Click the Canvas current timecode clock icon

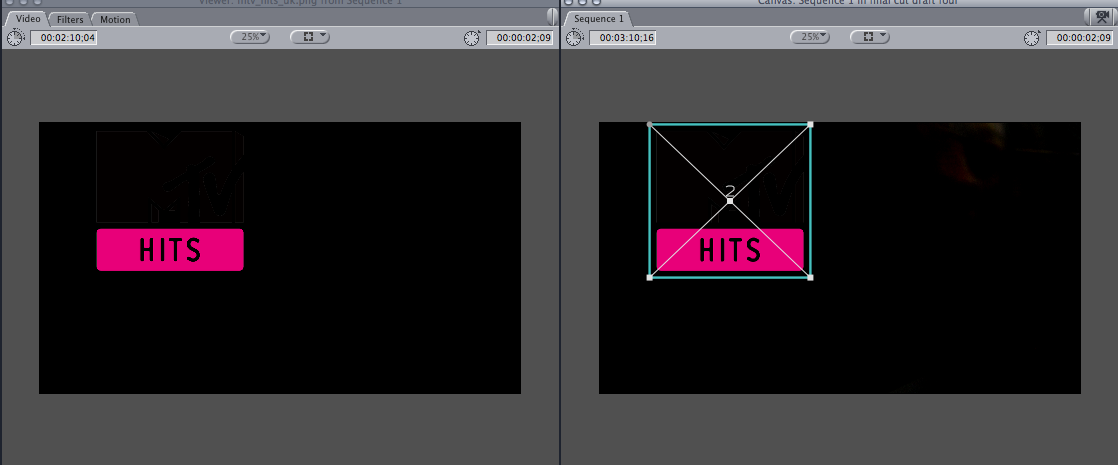pos(1031,38)
